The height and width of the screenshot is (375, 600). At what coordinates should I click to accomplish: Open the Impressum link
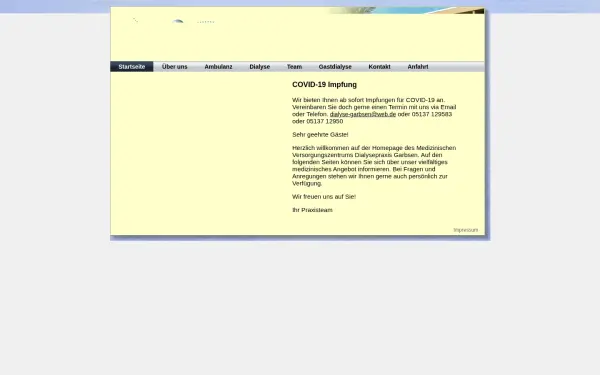466,230
